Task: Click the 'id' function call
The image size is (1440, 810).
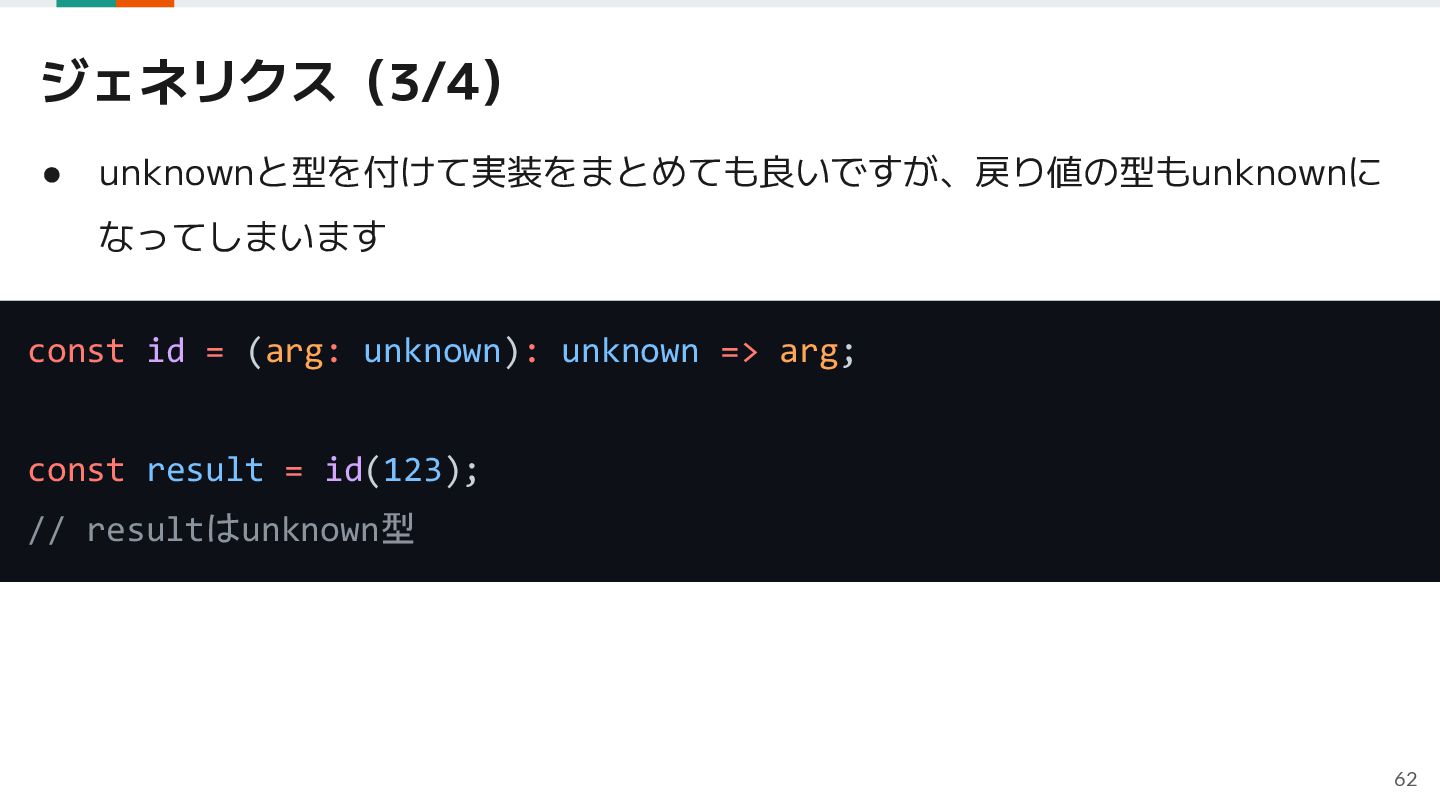Action: [343, 470]
